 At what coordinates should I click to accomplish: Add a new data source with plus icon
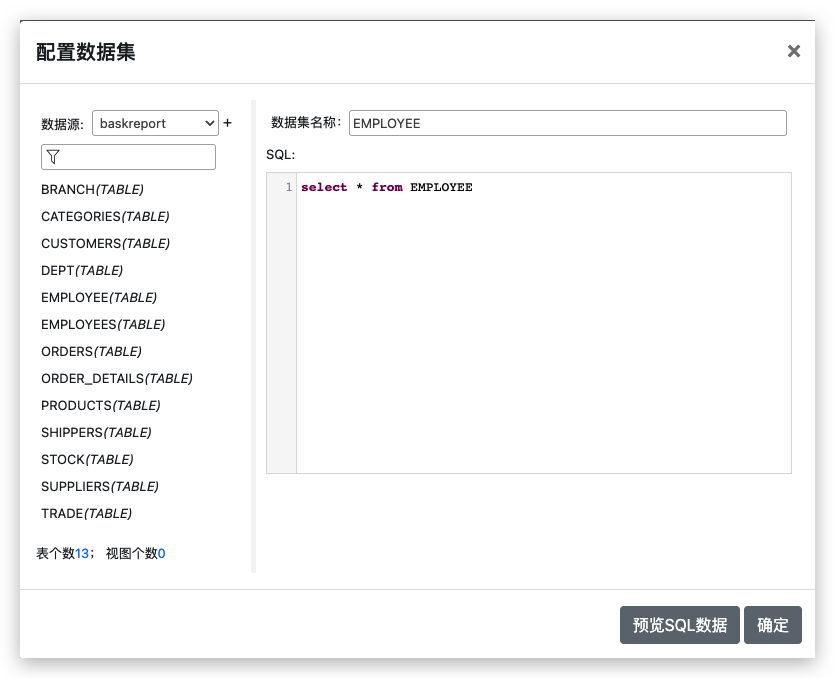[x=227, y=123]
